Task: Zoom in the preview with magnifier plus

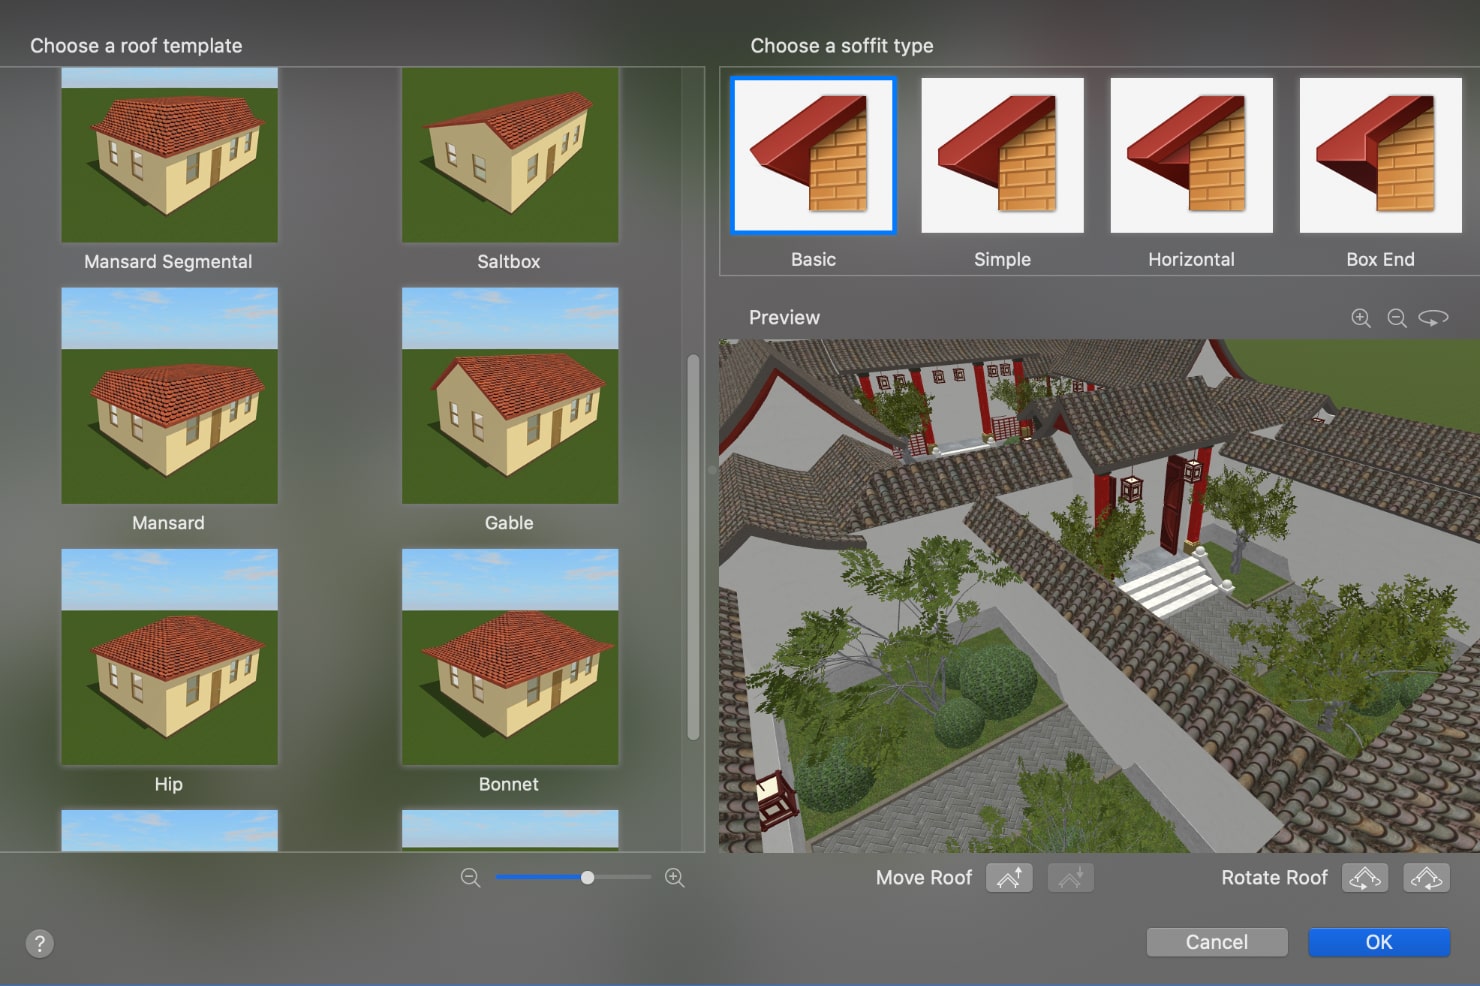Action: click(x=1361, y=318)
